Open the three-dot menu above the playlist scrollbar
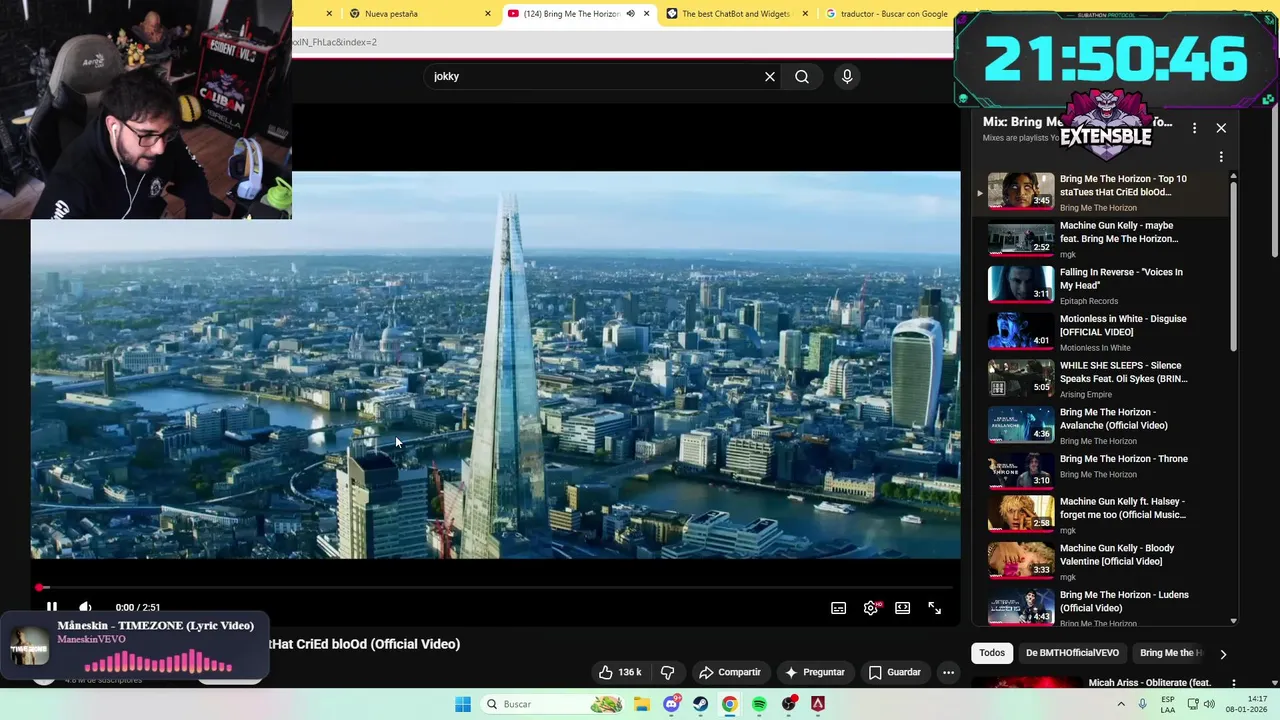1280x720 pixels. 1221,157
